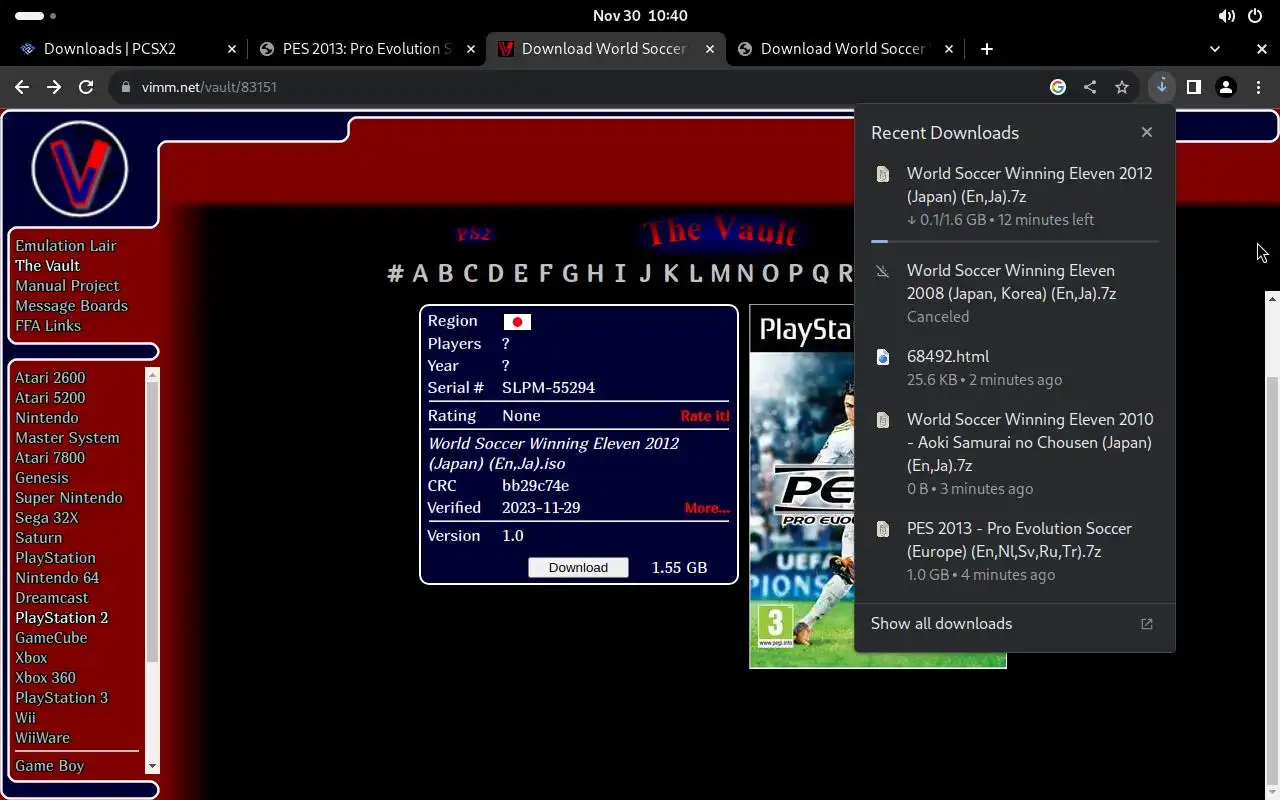1280x800 pixels.
Task: Open the clock showing Nov 30 10:40
Action: click(x=640, y=16)
